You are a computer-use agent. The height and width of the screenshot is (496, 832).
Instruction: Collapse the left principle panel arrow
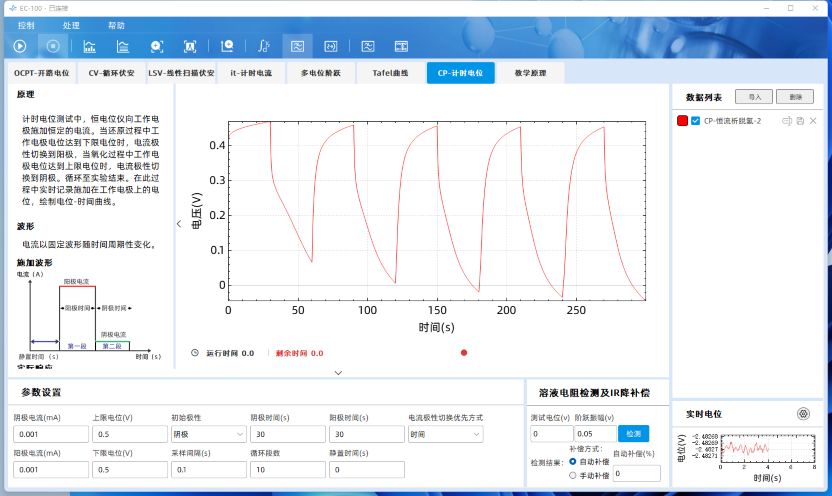[x=179, y=224]
